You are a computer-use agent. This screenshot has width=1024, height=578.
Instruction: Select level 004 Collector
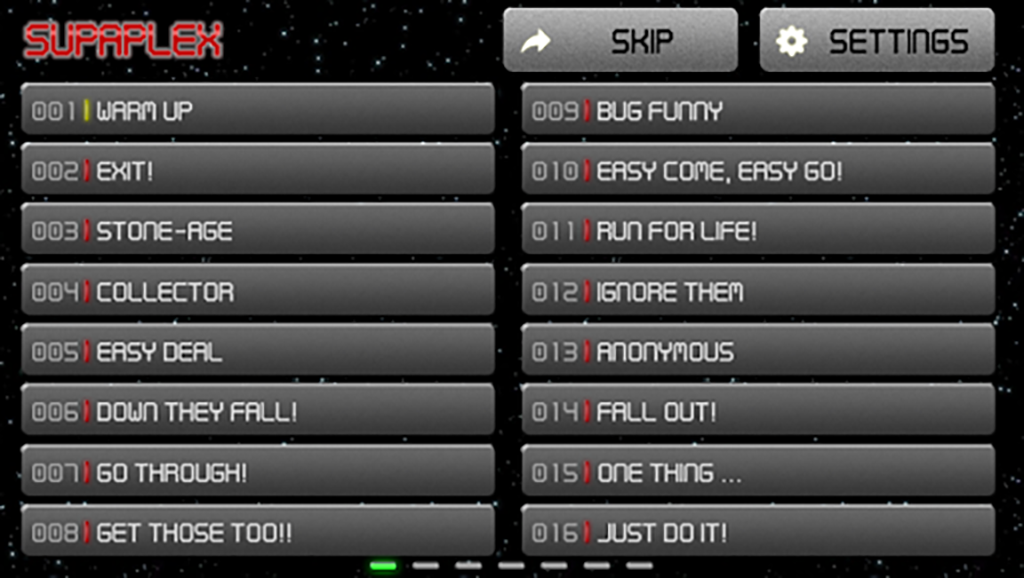[x=258, y=291]
